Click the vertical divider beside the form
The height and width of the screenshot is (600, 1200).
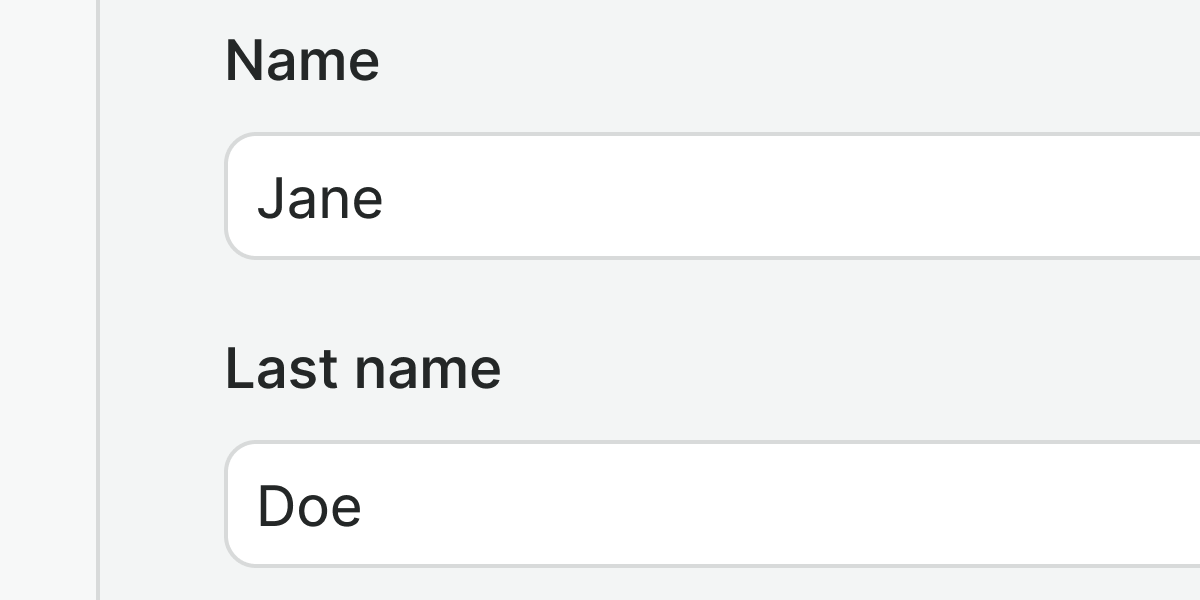tap(98, 300)
